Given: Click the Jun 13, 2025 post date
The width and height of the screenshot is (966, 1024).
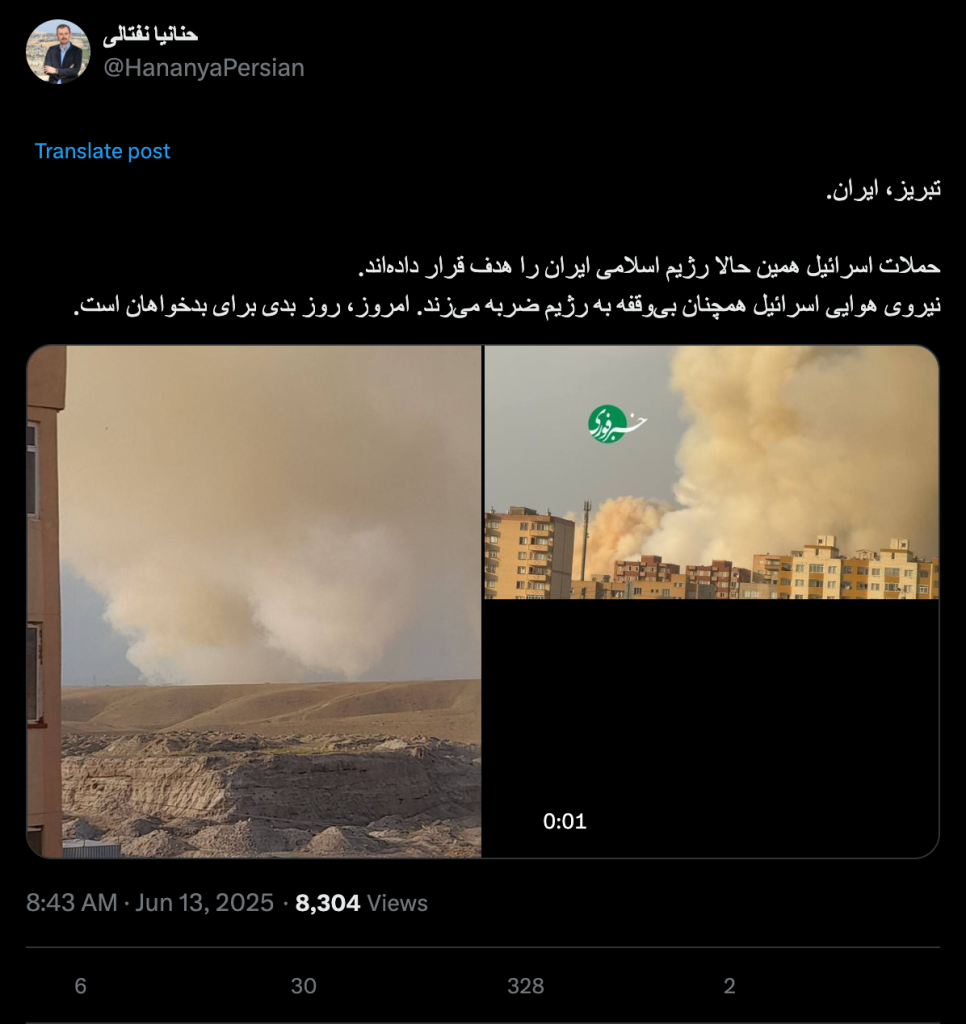Looking at the screenshot, I should coord(204,903).
